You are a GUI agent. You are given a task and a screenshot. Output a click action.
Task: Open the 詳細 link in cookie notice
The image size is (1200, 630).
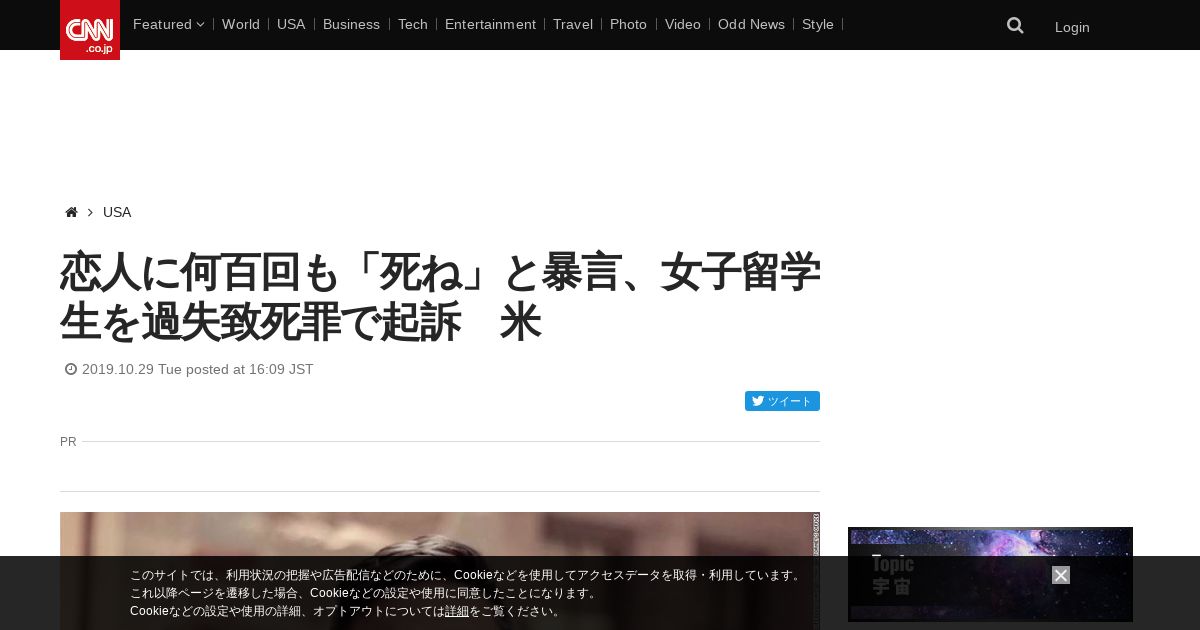[457, 611]
